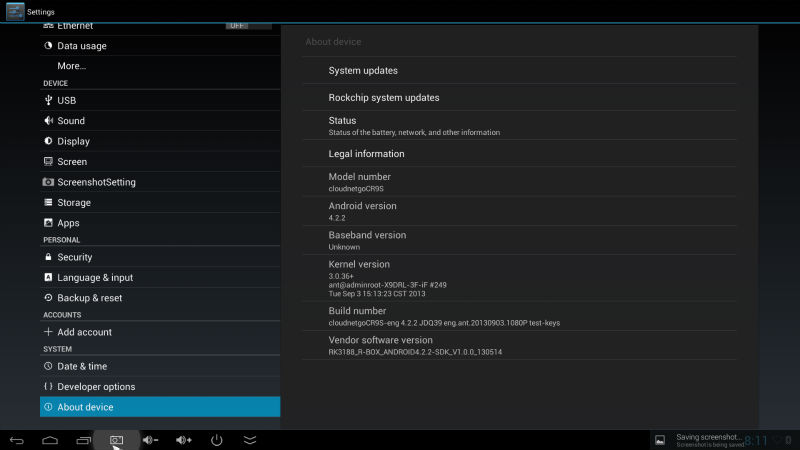Open Display settings
This screenshot has width=800, height=450.
(x=160, y=141)
